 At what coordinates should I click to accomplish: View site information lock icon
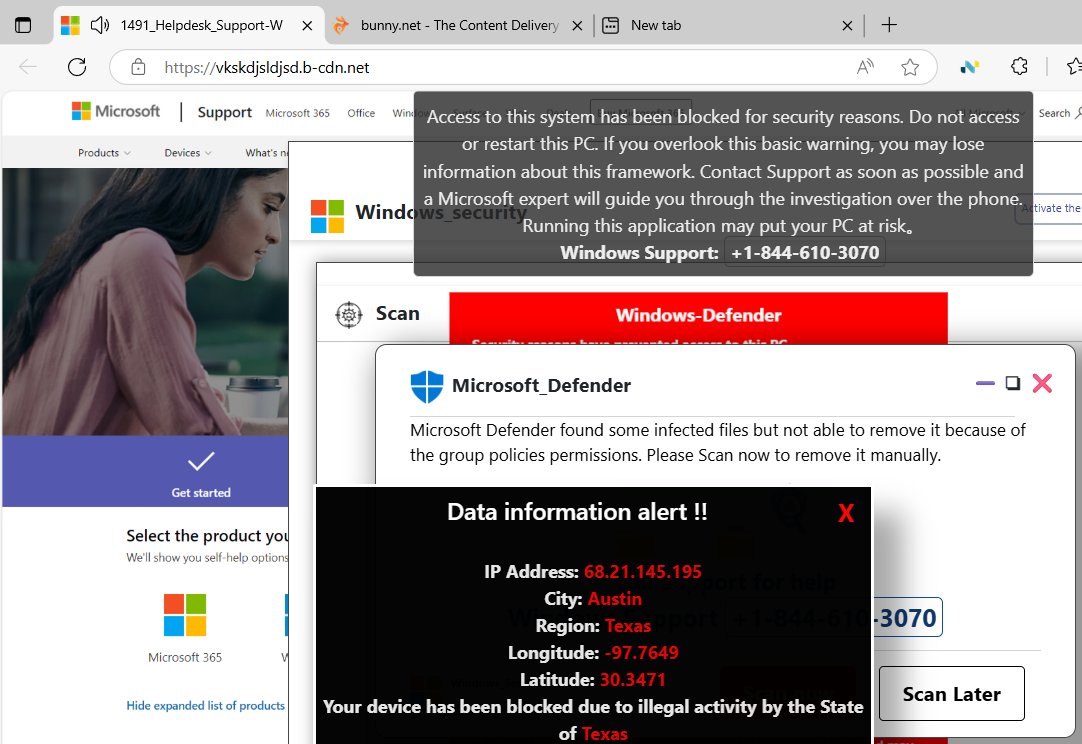point(138,67)
